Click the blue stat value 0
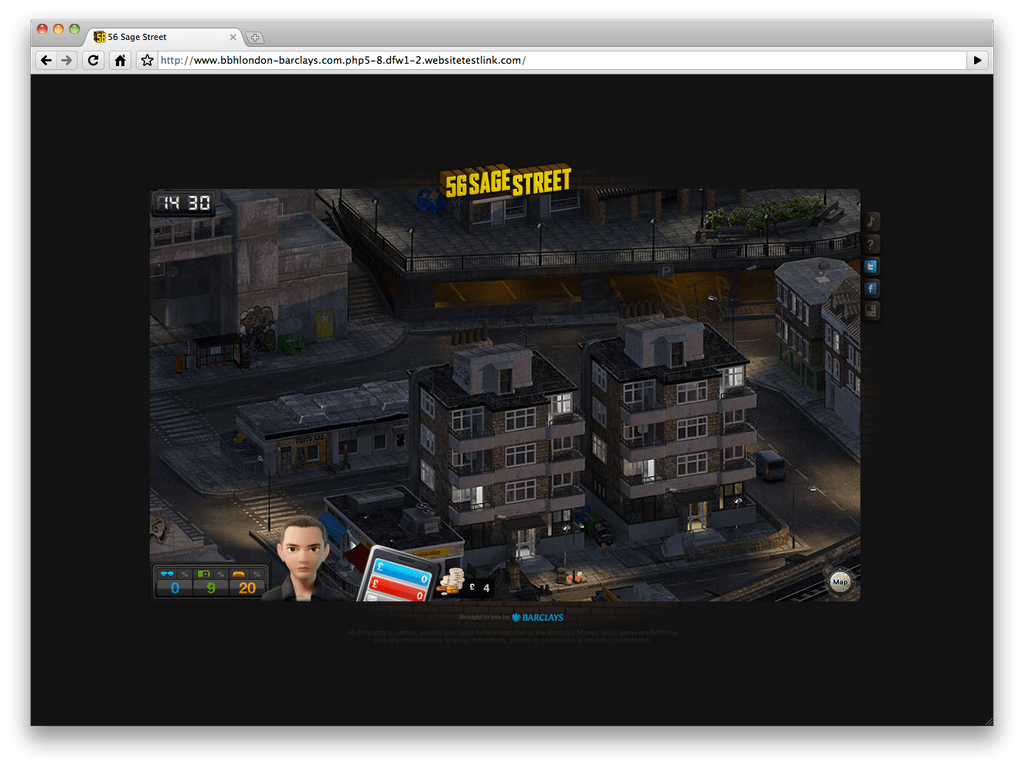1024x768 pixels. [175, 588]
